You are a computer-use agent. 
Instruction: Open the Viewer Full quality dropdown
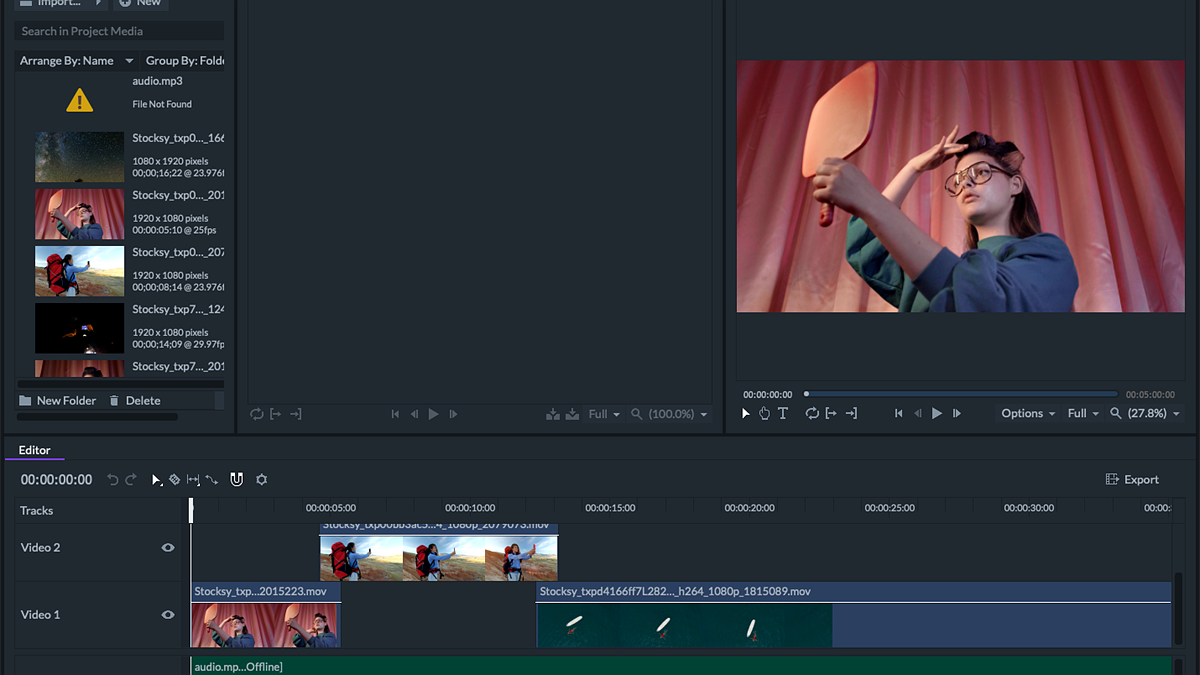click(1083, 413)
